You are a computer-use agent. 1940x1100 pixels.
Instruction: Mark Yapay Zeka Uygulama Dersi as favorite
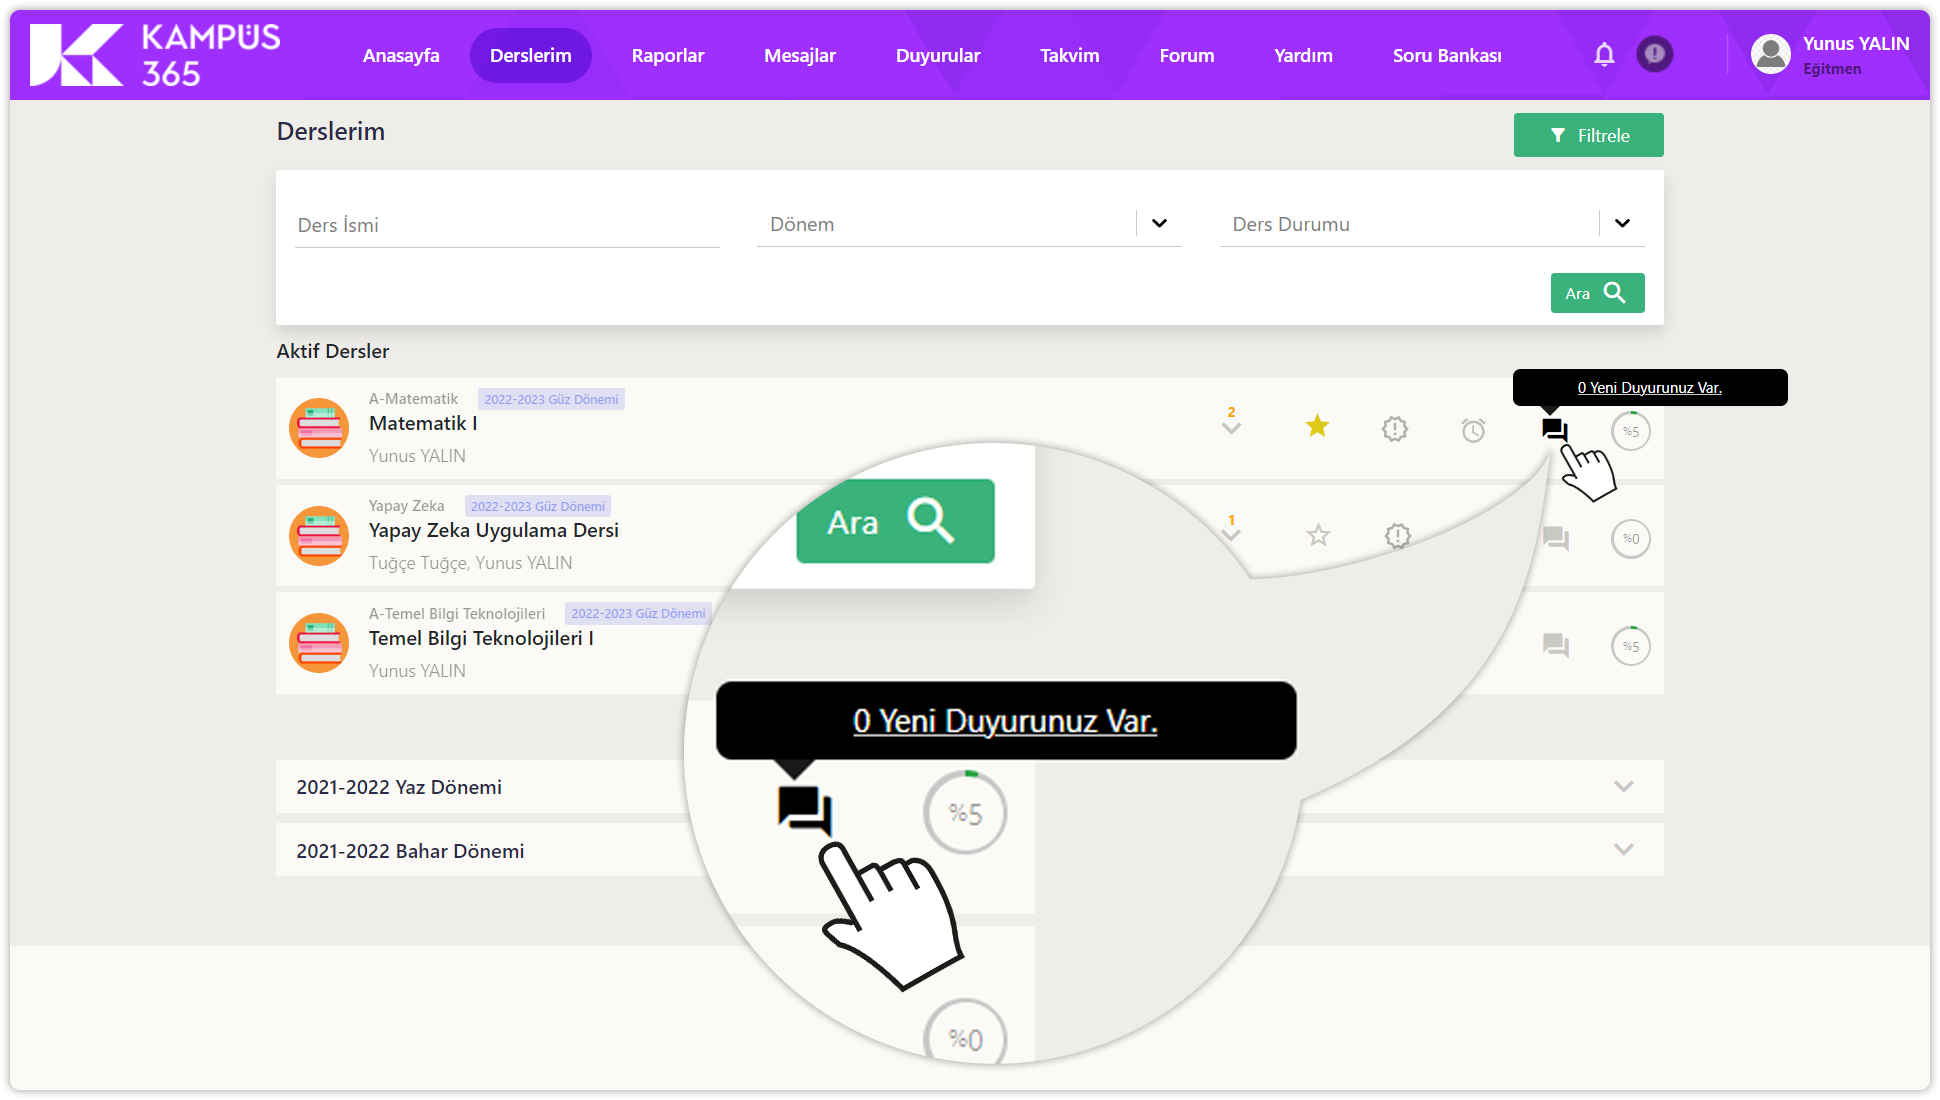[x=1318, y=536]
